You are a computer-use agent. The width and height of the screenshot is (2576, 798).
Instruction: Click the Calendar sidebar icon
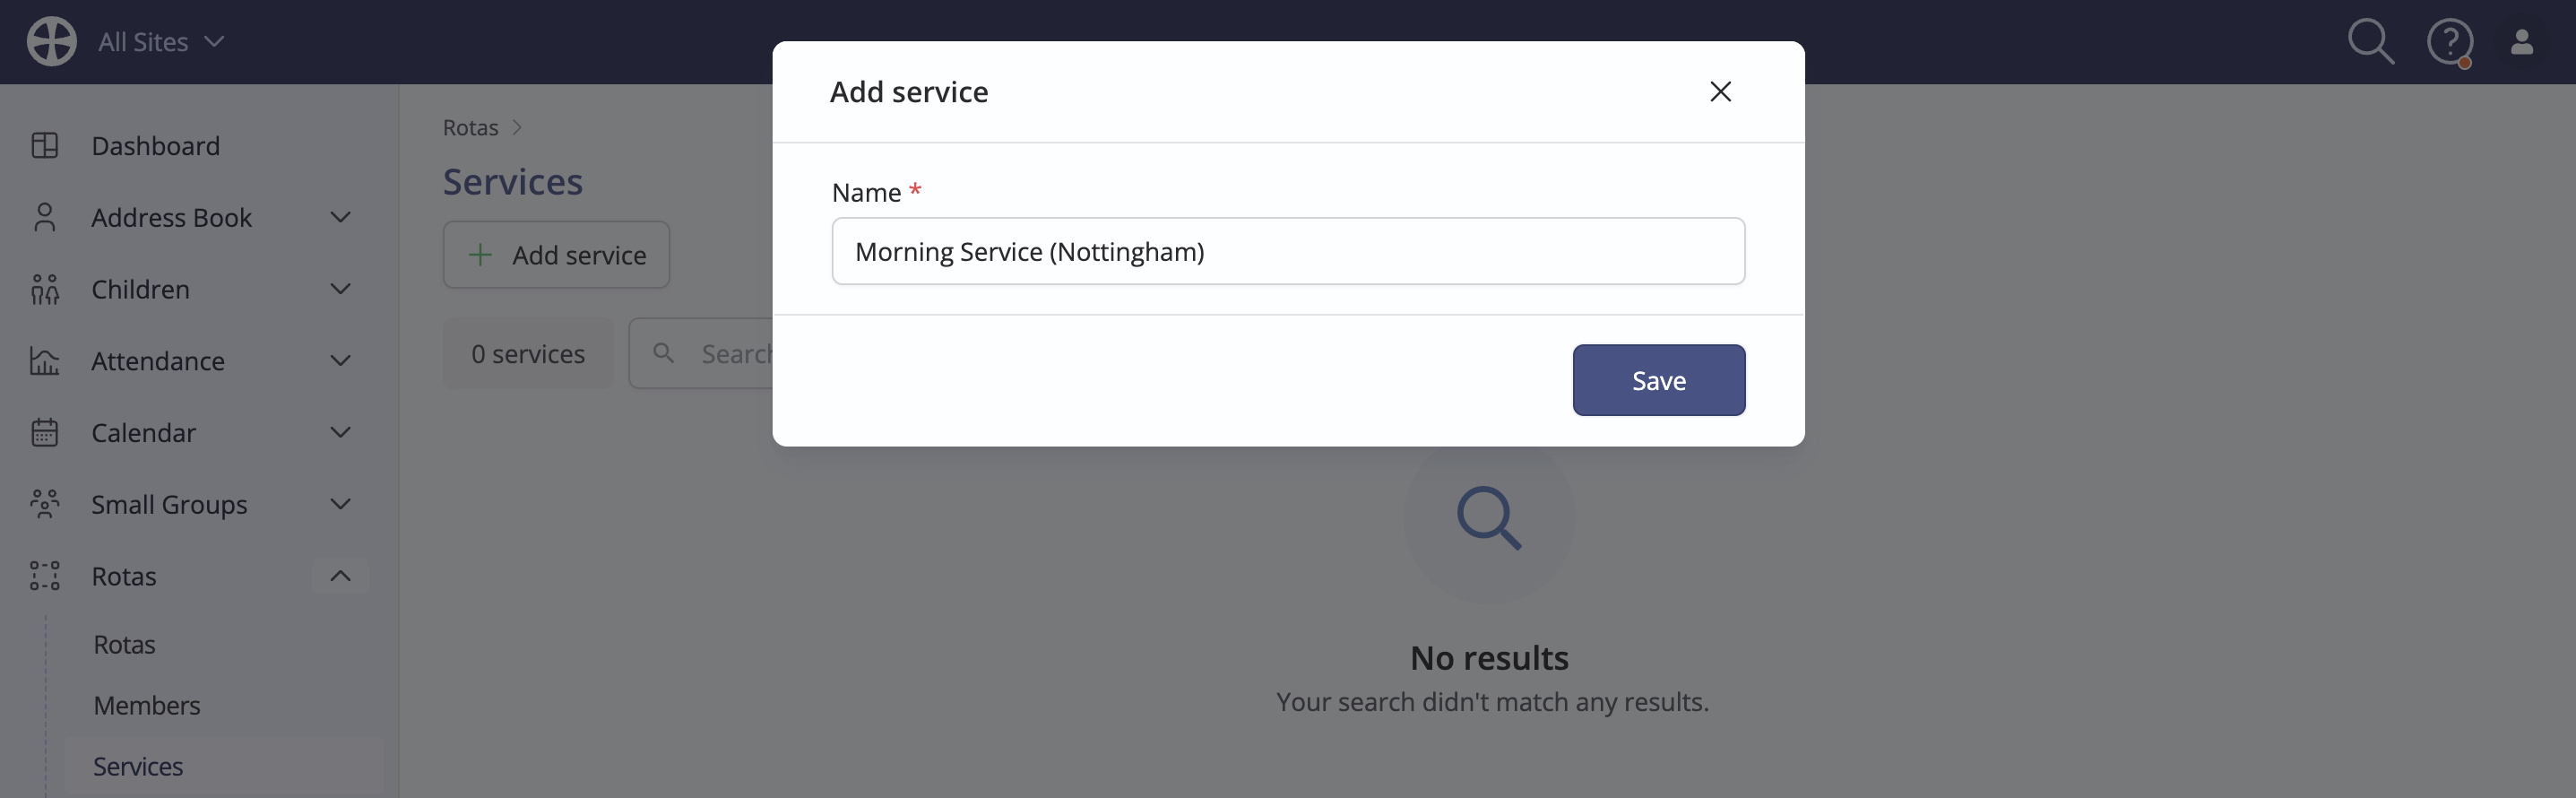[x=45, y=432]
